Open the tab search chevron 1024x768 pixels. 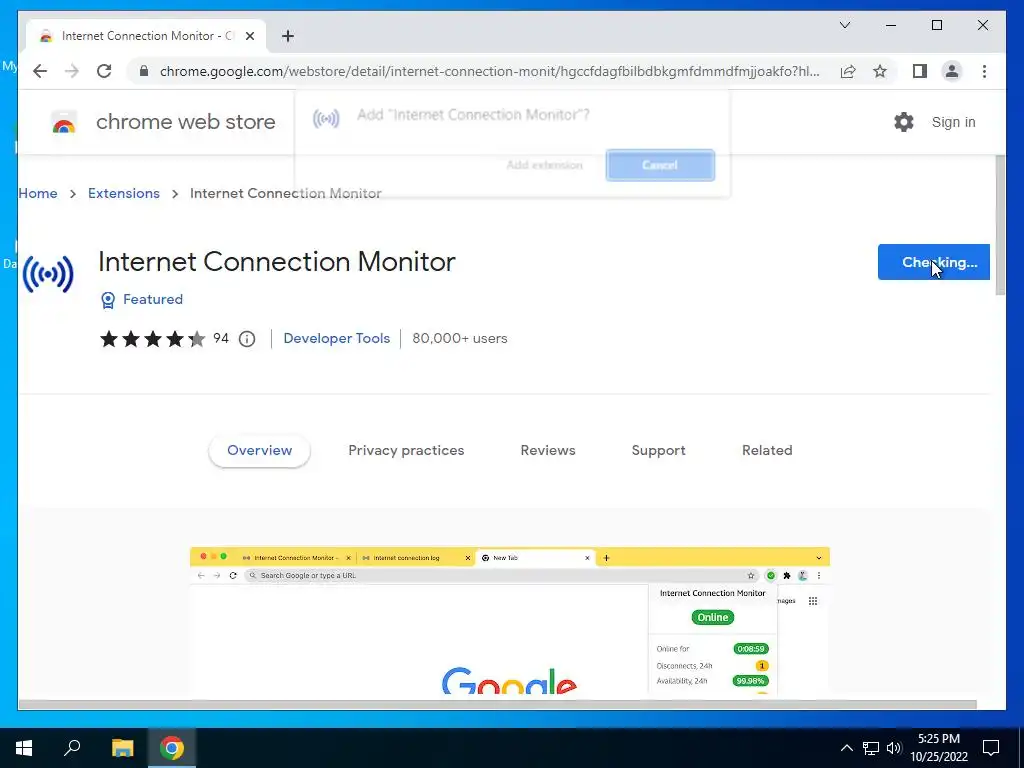point(844,25)
